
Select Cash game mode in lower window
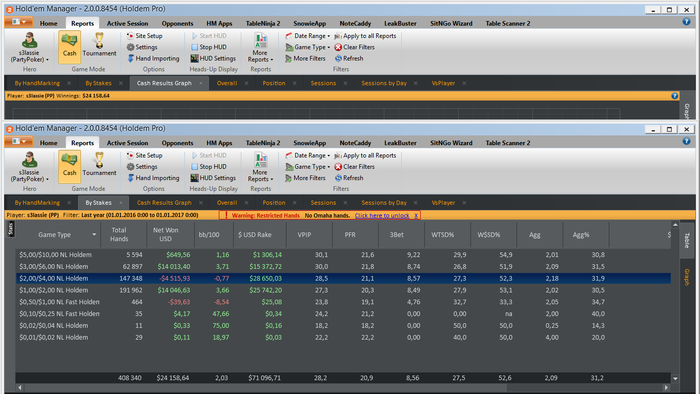pyautogui.click(x=69, y=166)
